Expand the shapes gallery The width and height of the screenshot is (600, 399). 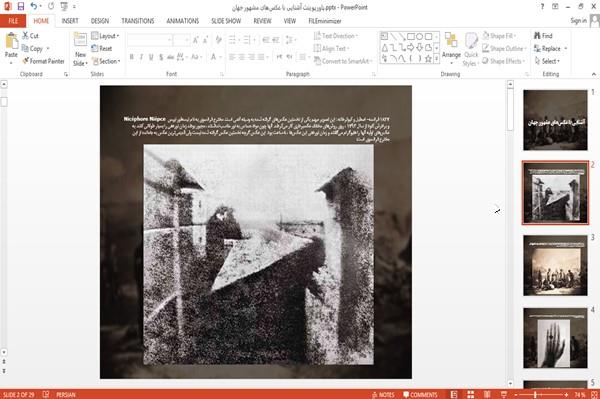[436, 58]
